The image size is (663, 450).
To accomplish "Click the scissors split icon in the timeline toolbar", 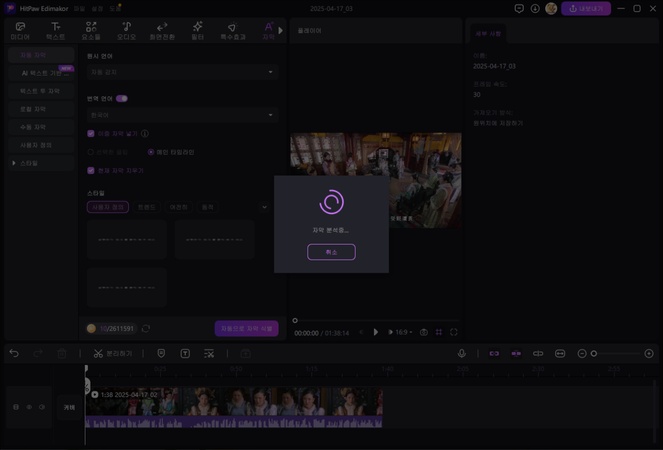I will pos(98,353).
